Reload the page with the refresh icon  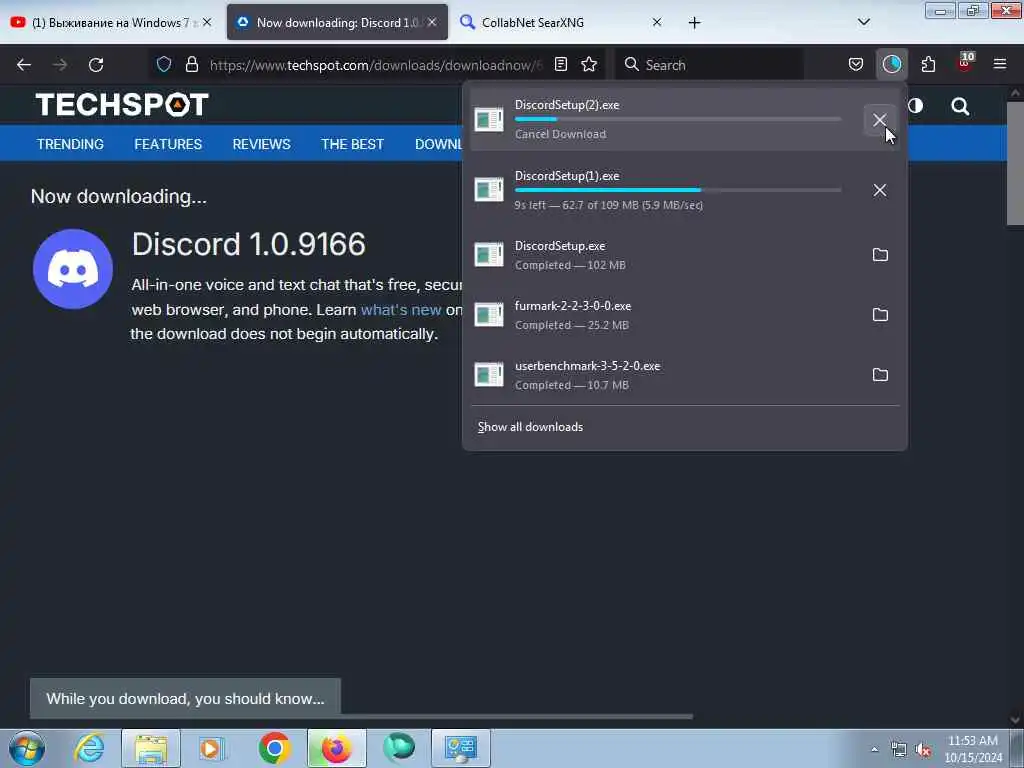96,65
